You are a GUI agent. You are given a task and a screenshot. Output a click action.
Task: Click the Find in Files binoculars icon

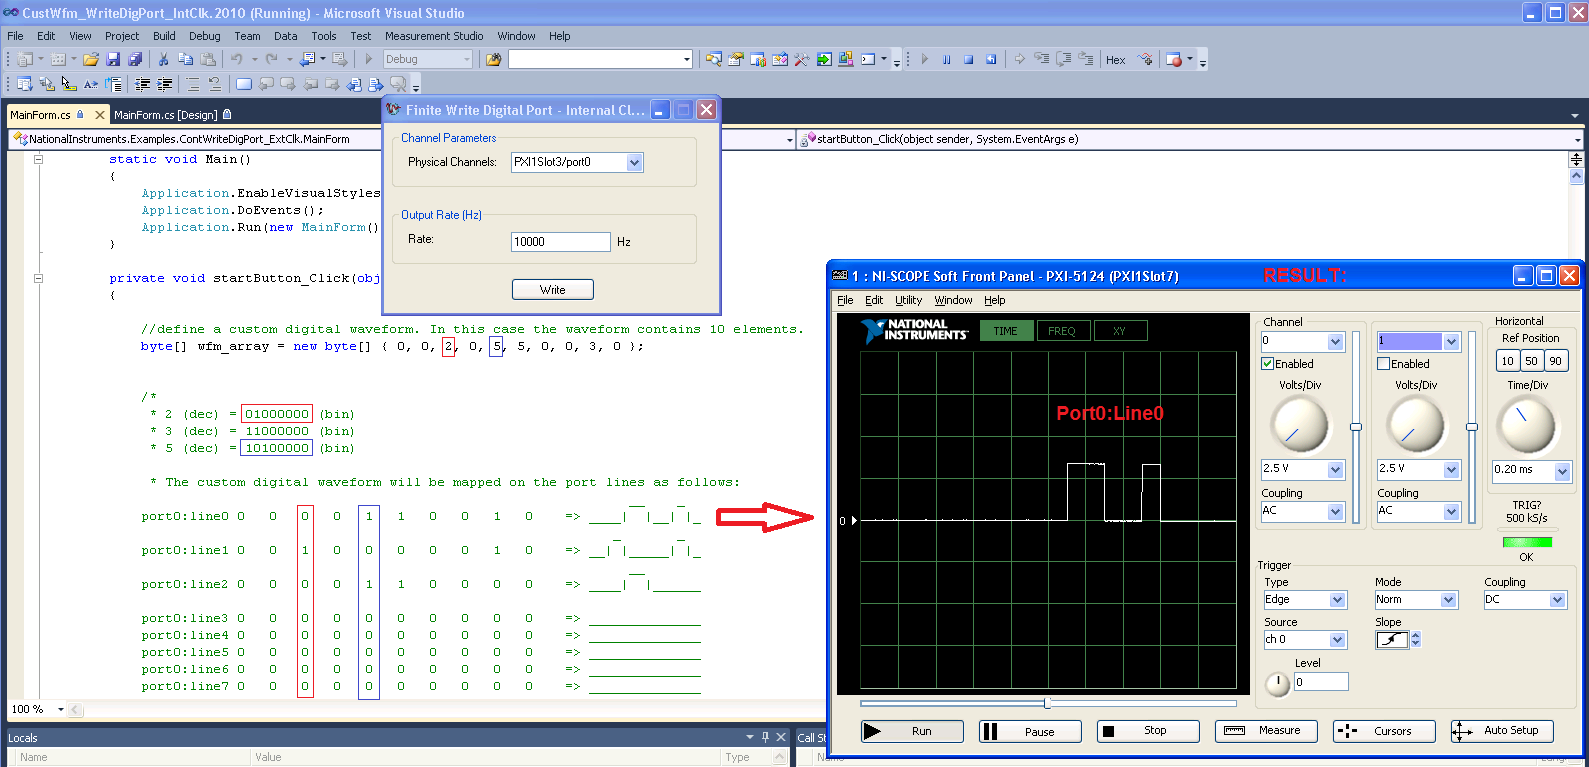[x=493, y=59]
